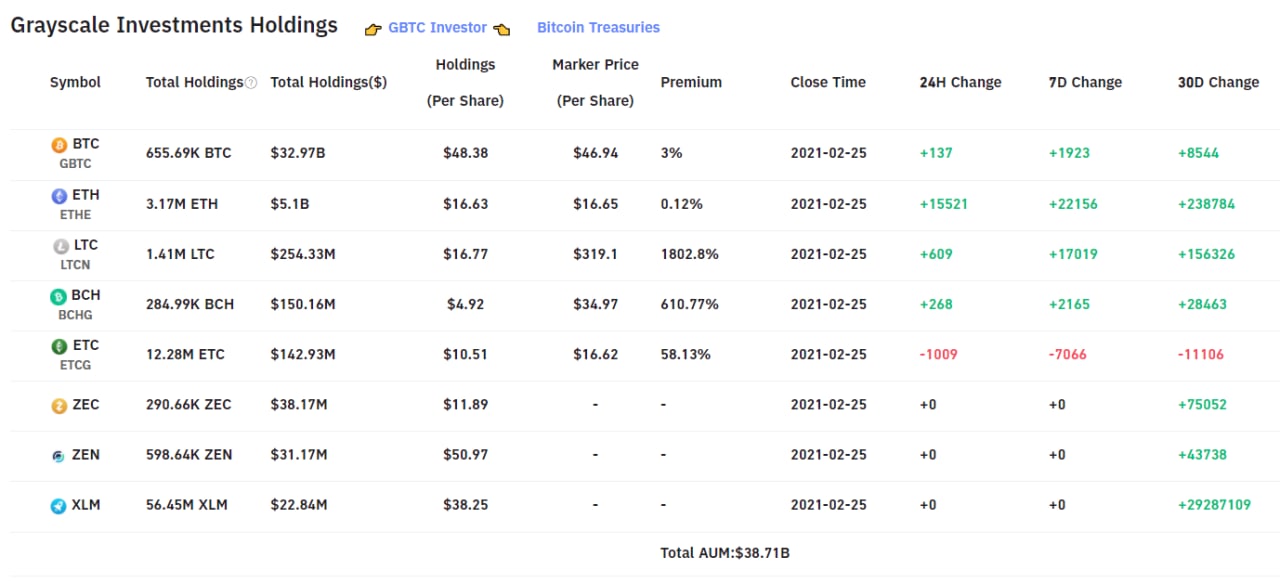
Task: Click the $22.84M total holdings cell
Action: (299, 505)
